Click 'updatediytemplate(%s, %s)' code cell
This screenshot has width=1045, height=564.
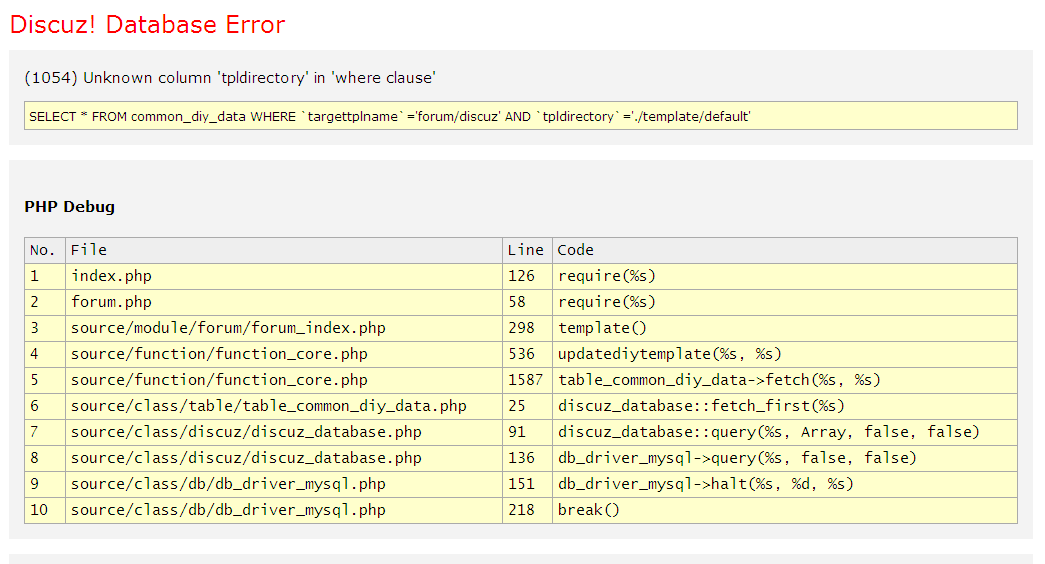click(785, 354)
